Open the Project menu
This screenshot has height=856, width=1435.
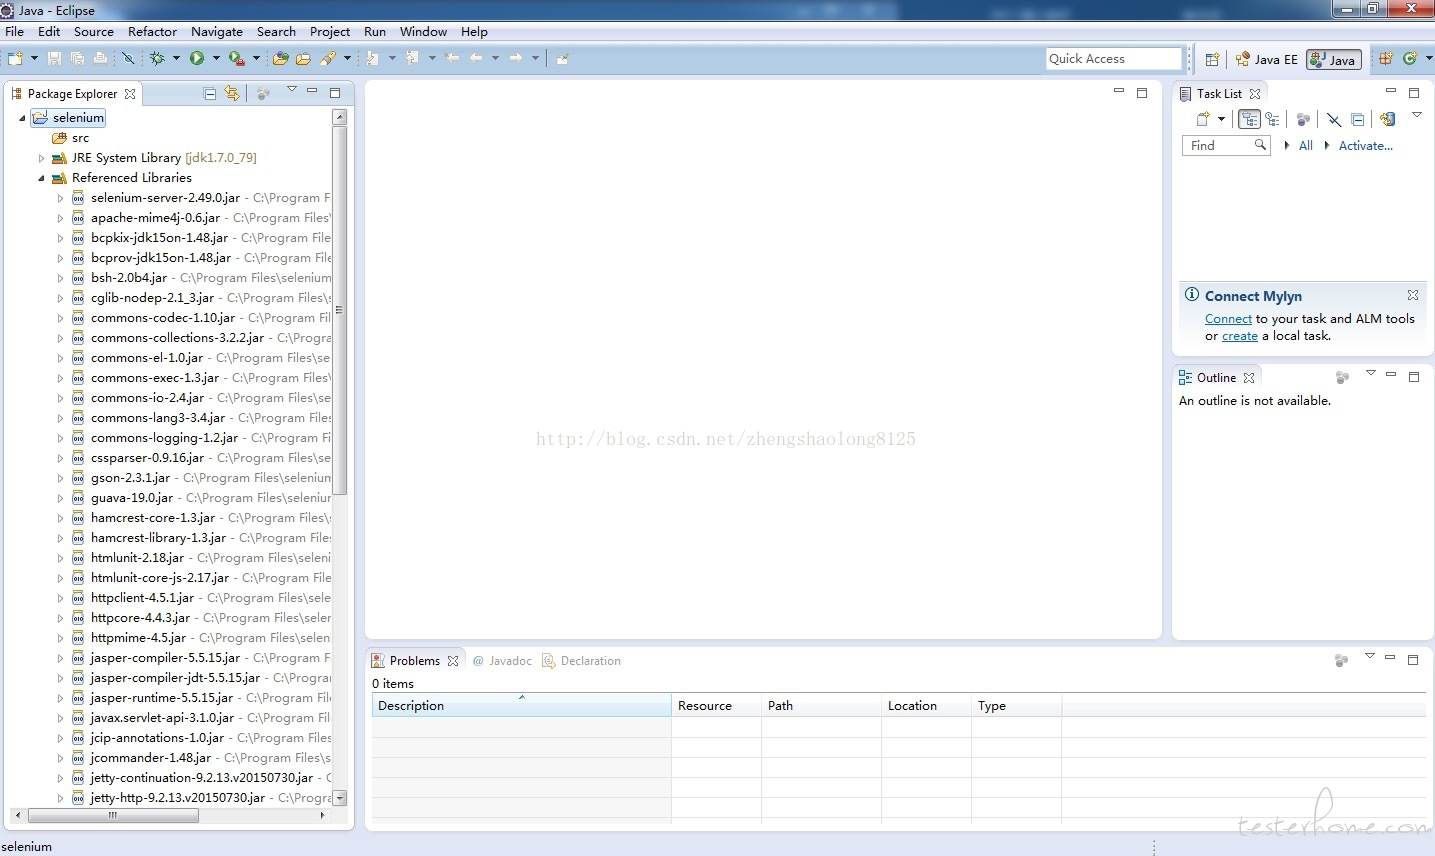[x=330, y=31]
